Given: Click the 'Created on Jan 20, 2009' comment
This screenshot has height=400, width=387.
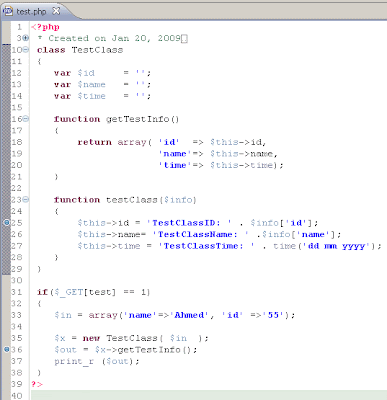Looking at the screenshot, I should tap(114, 38).
